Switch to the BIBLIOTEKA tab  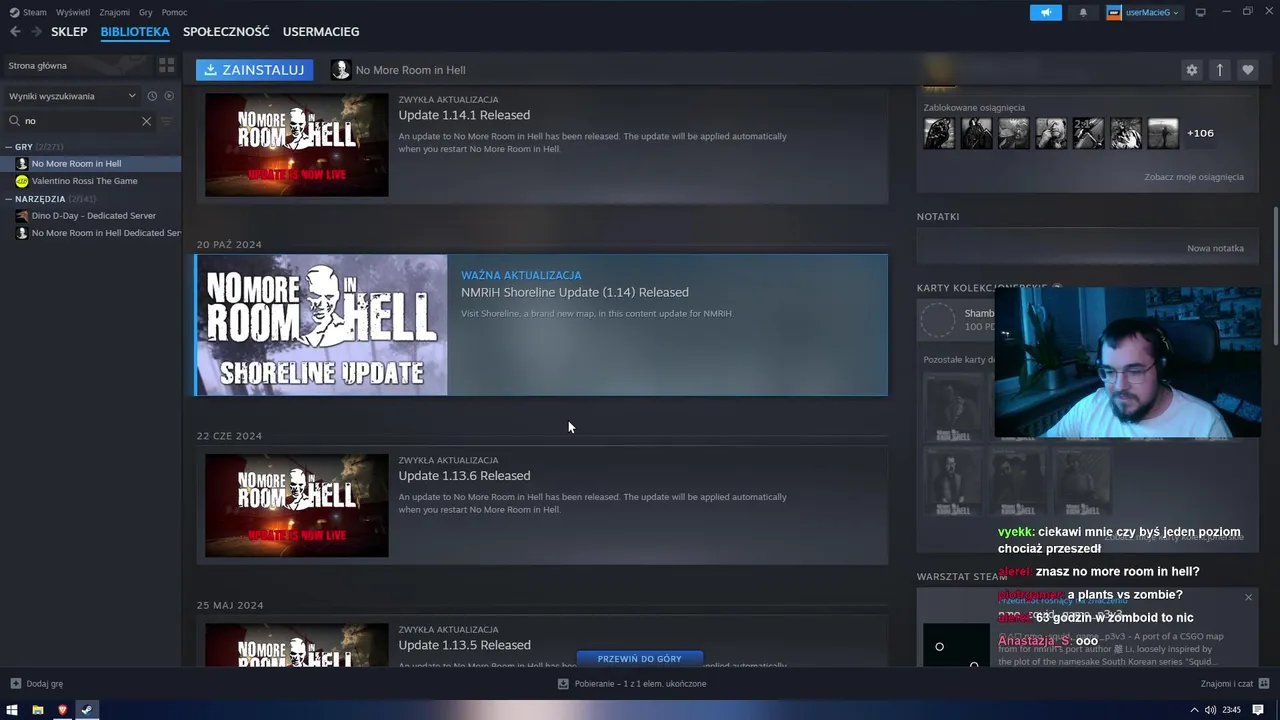135,32
